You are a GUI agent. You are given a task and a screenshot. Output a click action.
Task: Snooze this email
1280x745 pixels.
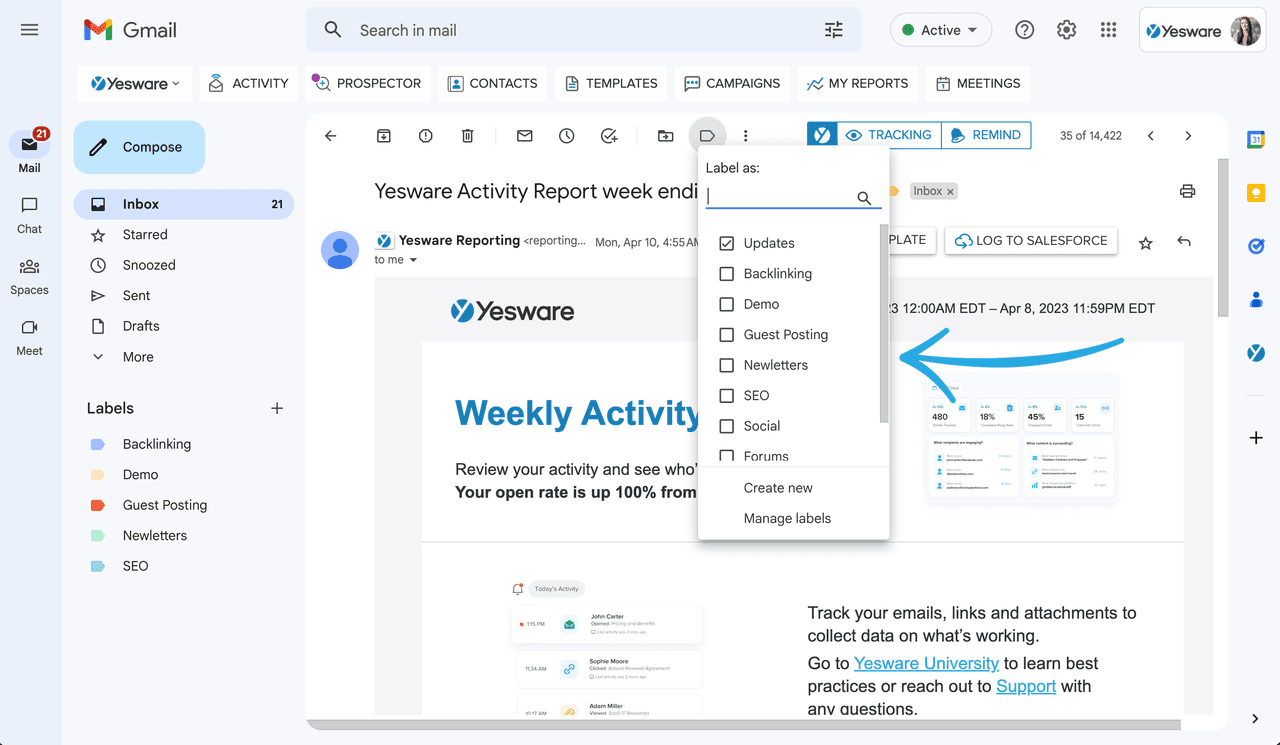tap(567, 136)
